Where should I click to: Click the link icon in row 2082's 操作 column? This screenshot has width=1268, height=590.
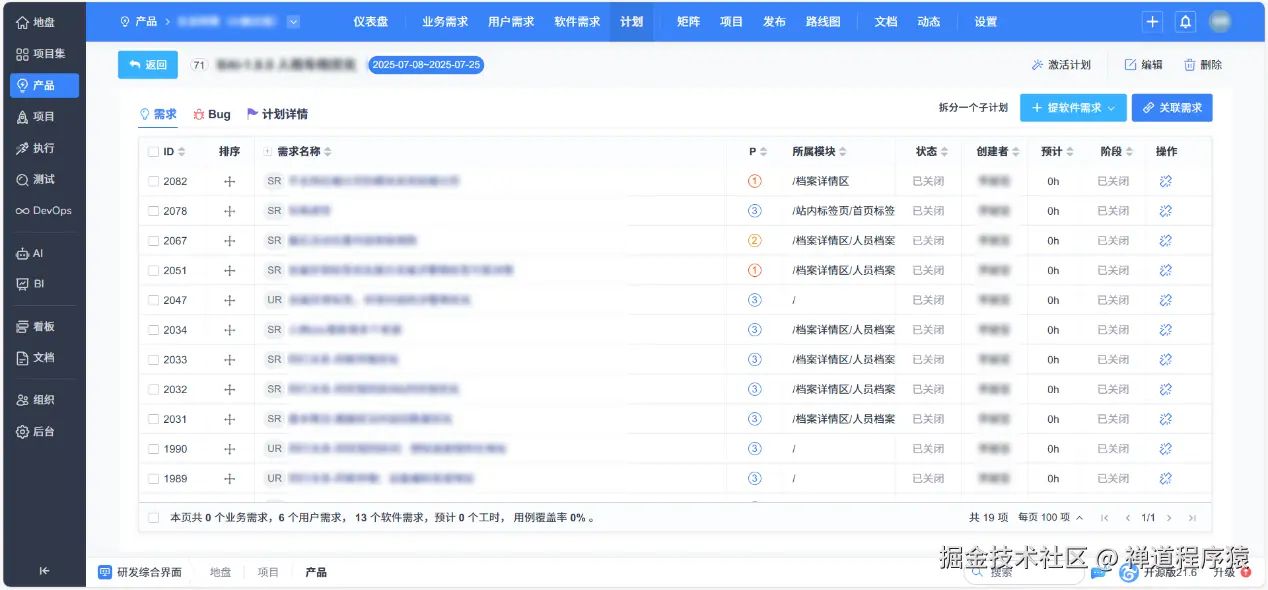pos(1166,181)
